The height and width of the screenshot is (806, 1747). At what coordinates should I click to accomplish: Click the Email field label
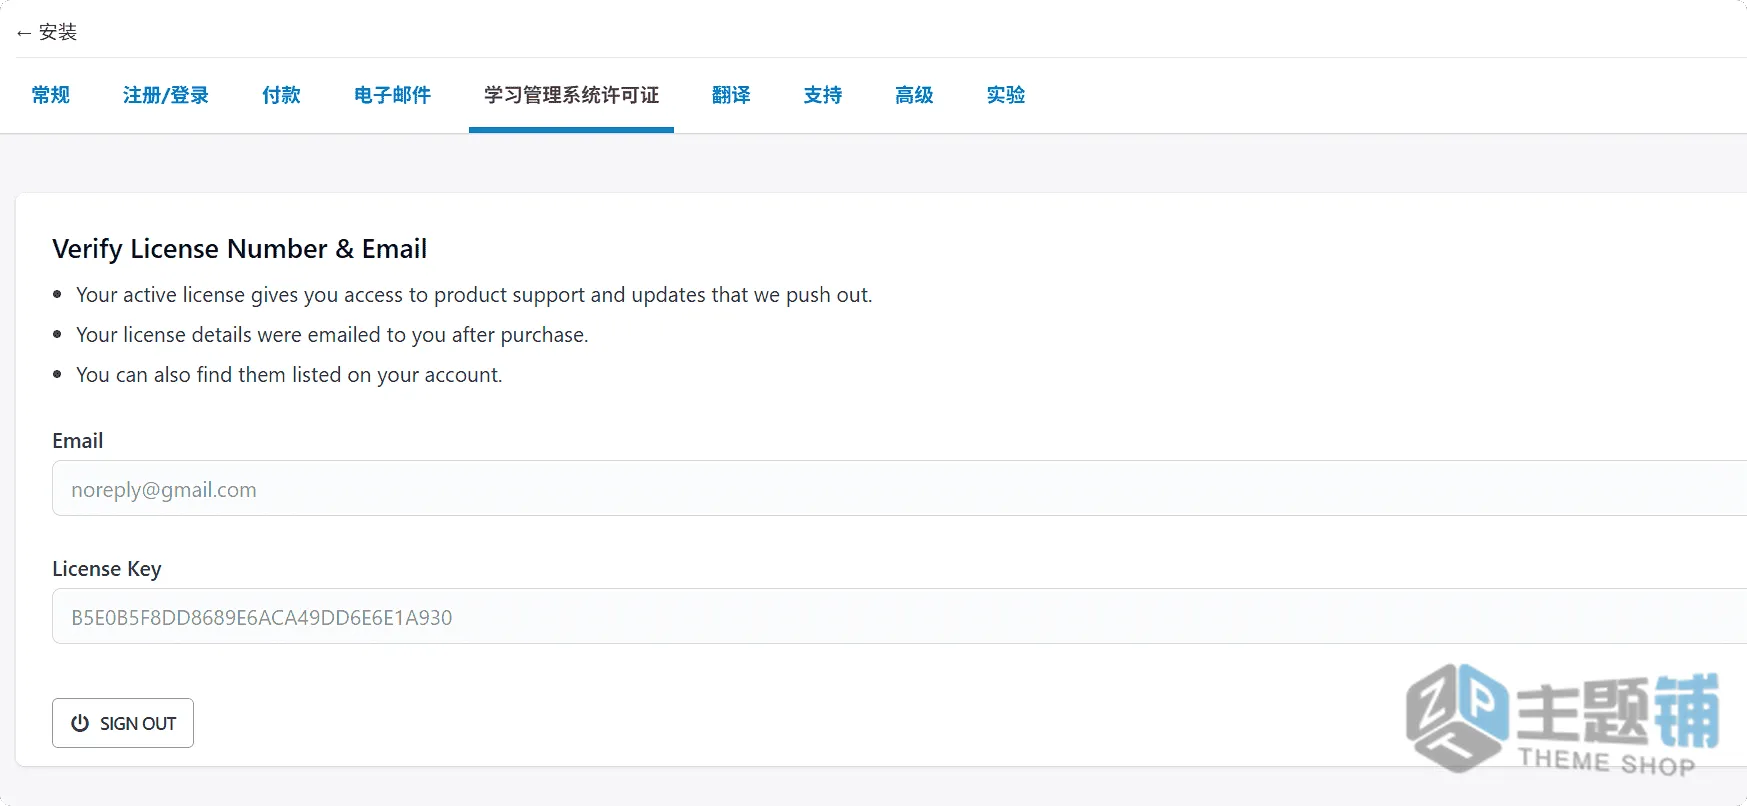[x=78, y=441]
